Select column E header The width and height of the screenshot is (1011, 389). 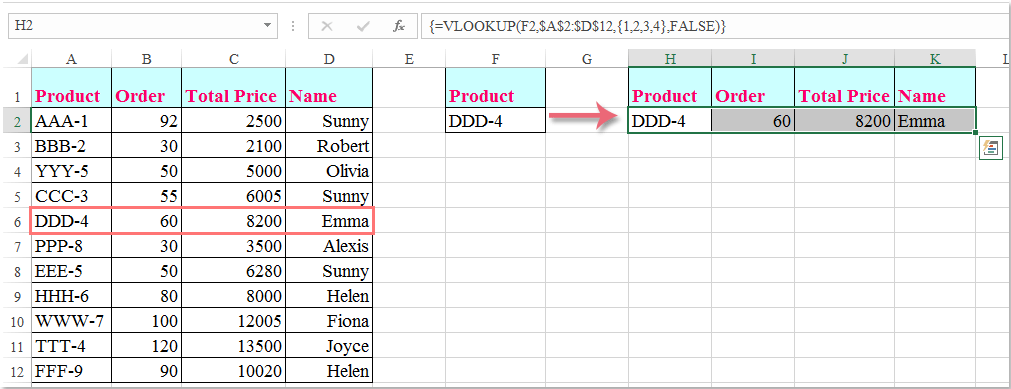tap(408, 59)
